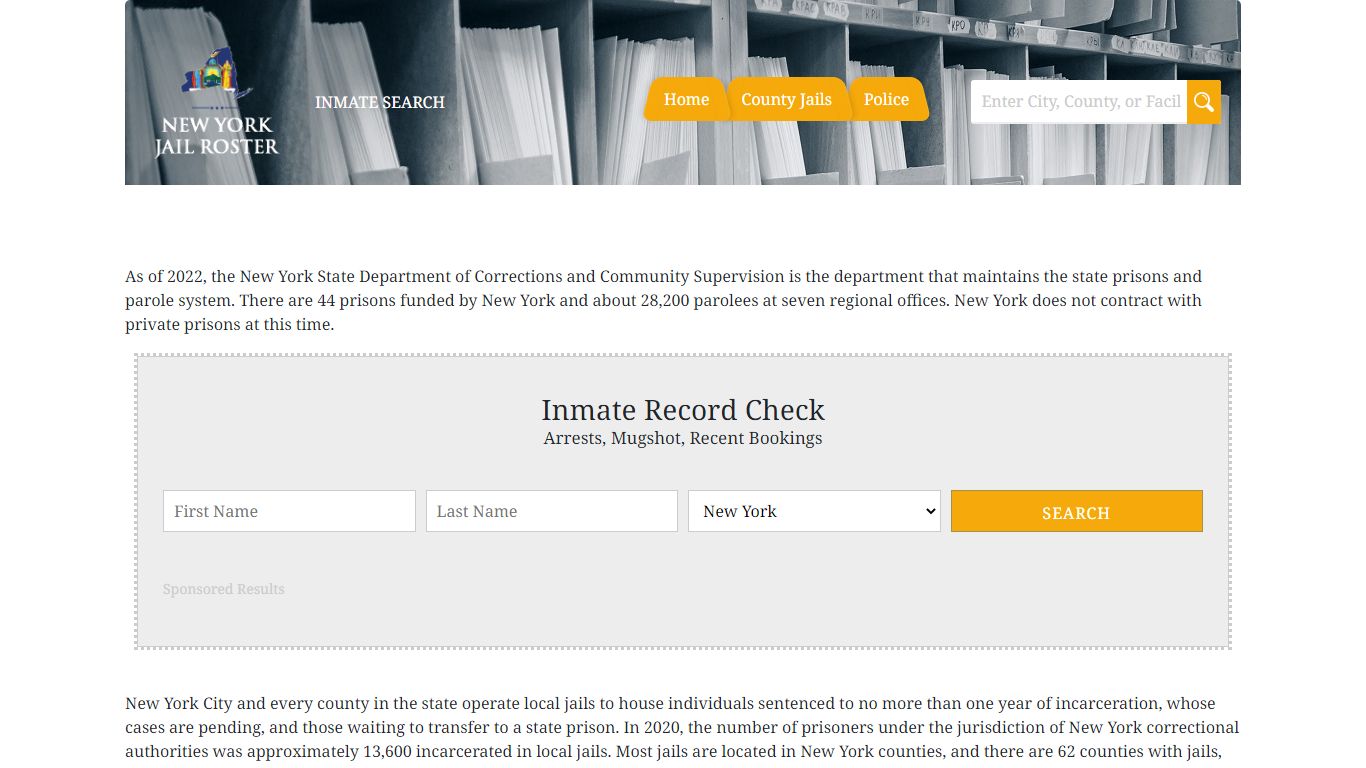Click the Sponsored Results label

click(224, 589)
